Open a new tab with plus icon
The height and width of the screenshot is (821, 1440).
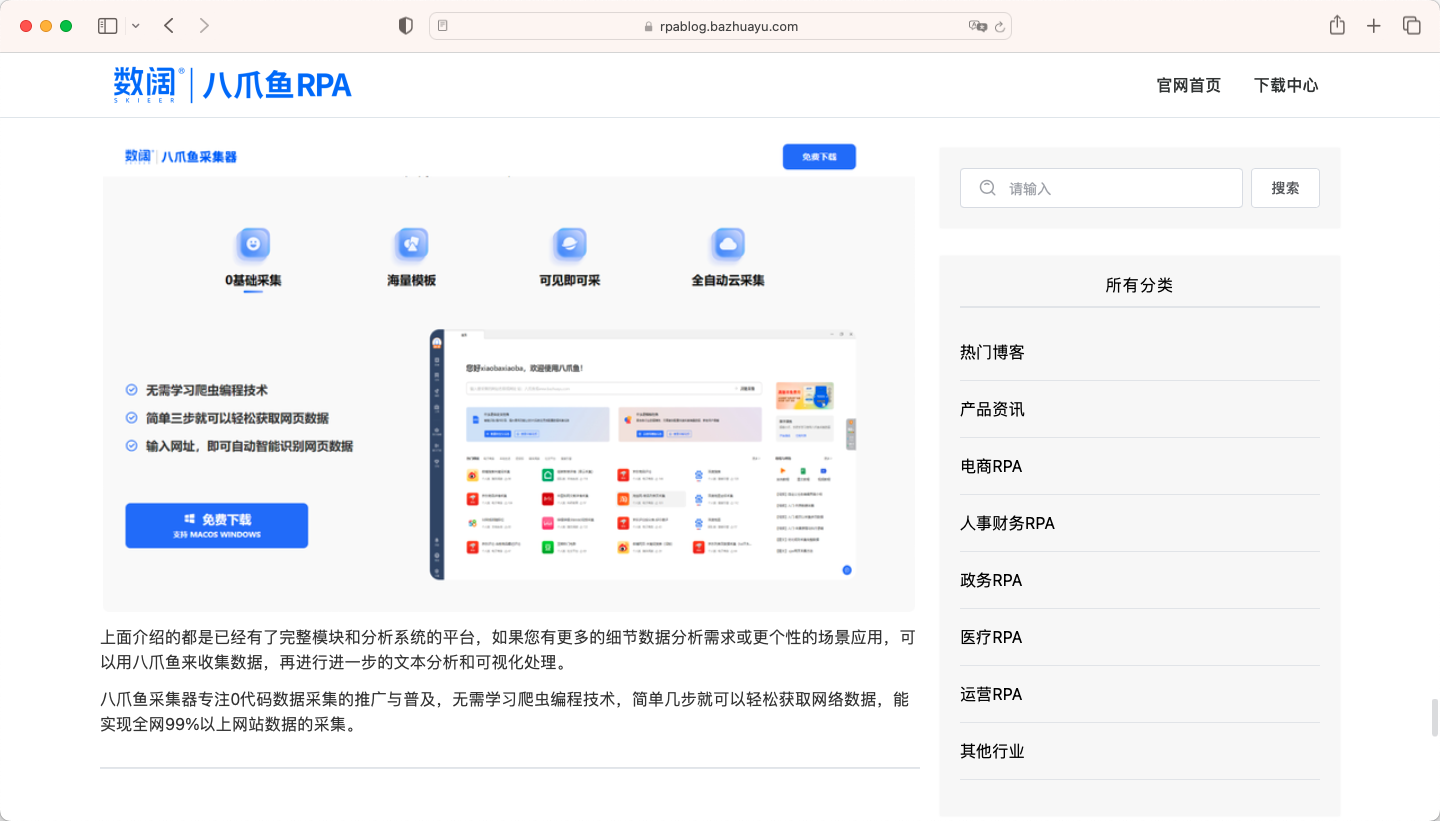click(1374, 26)
